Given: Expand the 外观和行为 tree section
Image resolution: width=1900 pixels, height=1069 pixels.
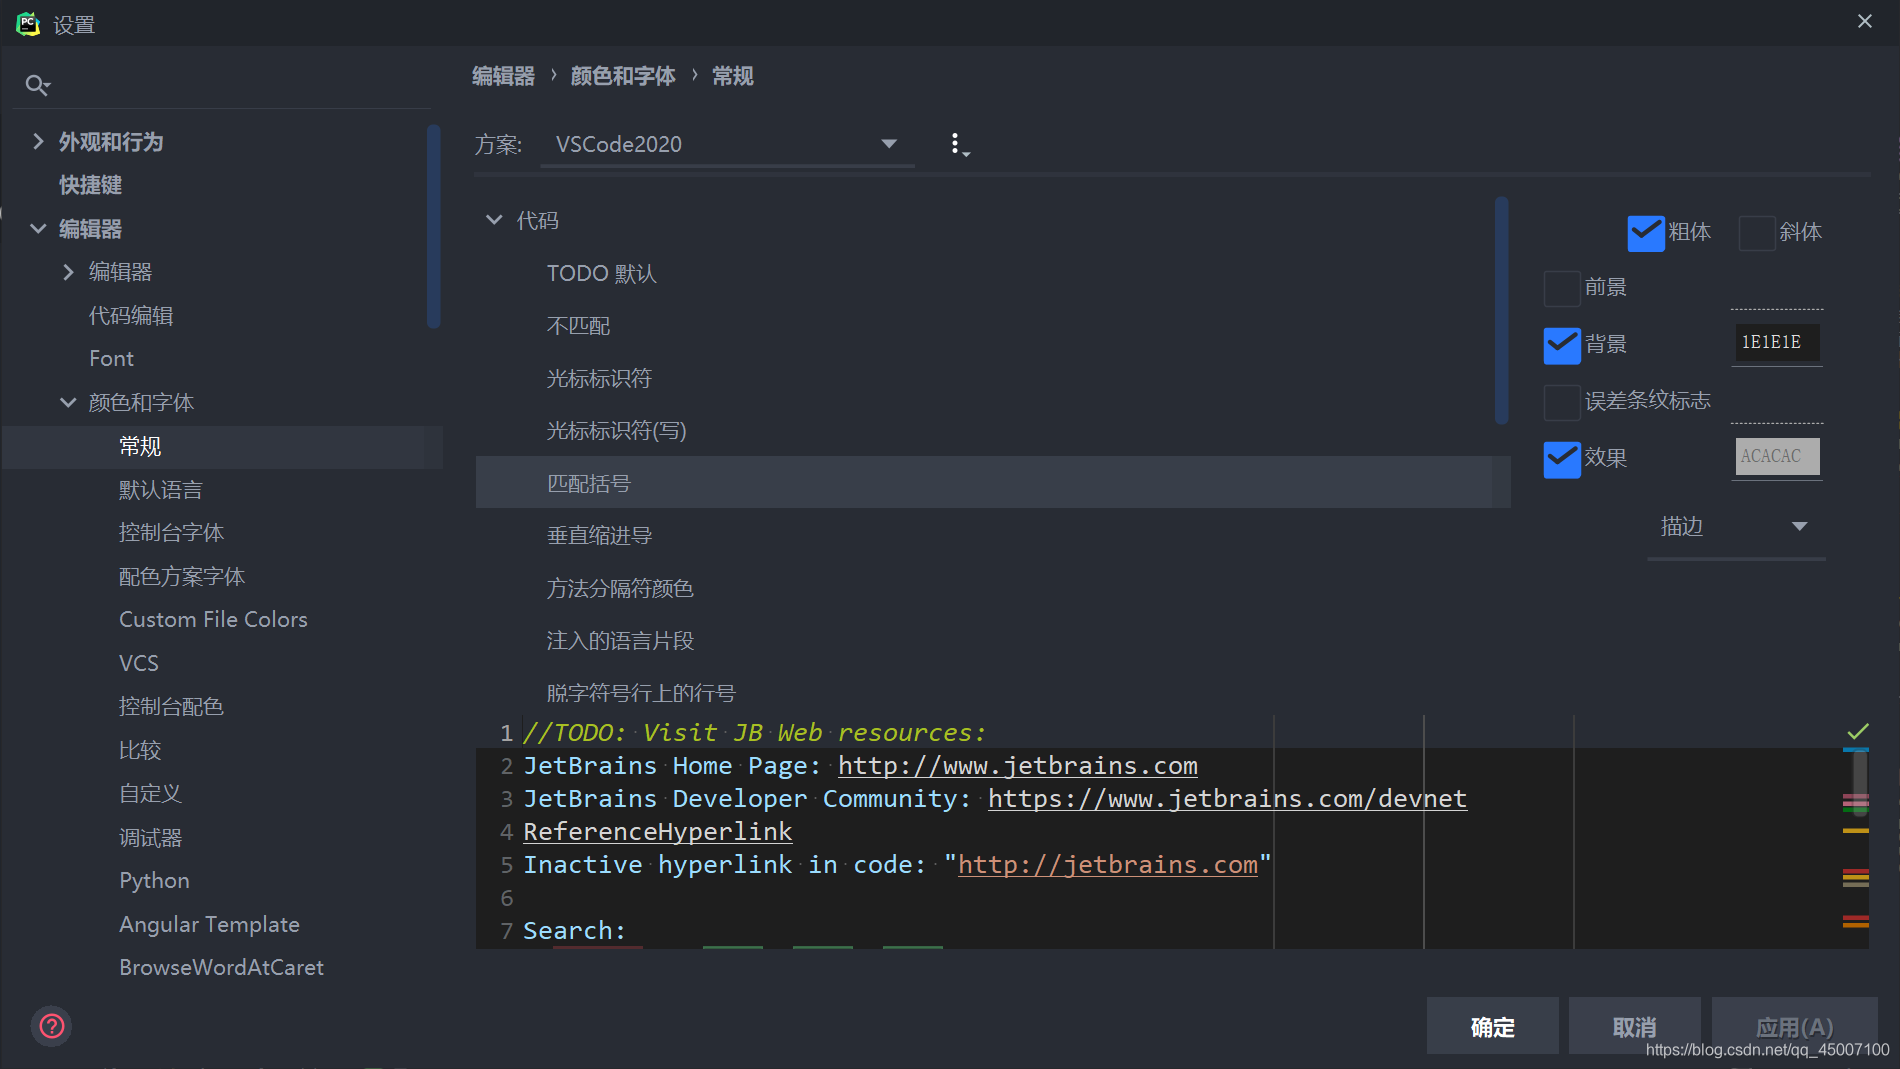Looking at the screenshot, I should tap(38, 141).
